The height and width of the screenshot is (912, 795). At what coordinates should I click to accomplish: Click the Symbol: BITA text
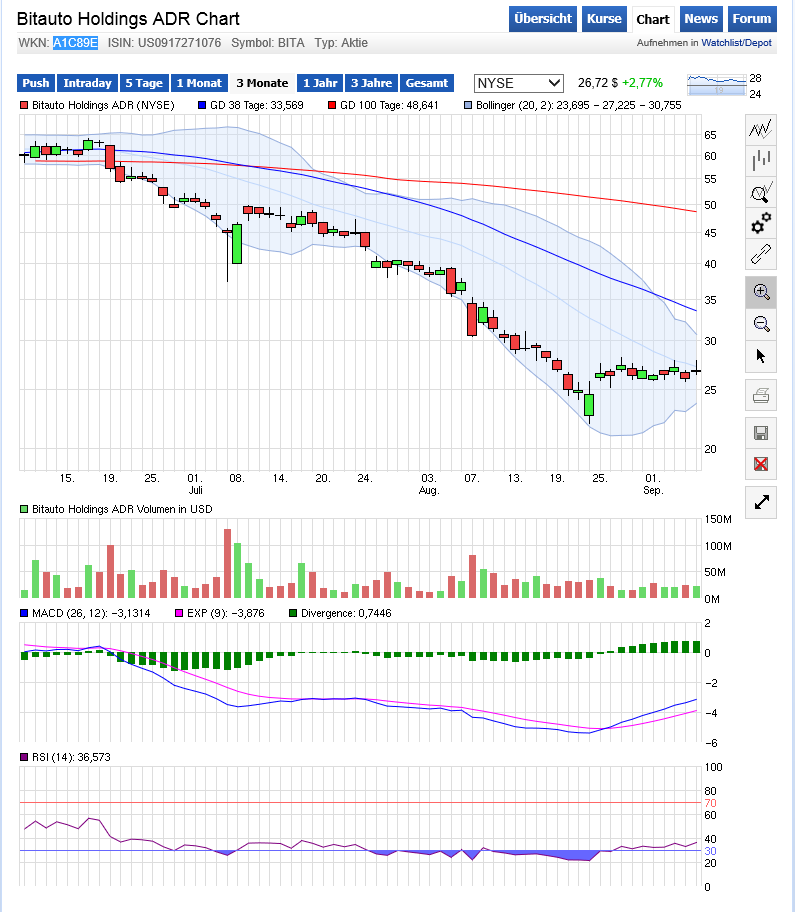[268, 43]
